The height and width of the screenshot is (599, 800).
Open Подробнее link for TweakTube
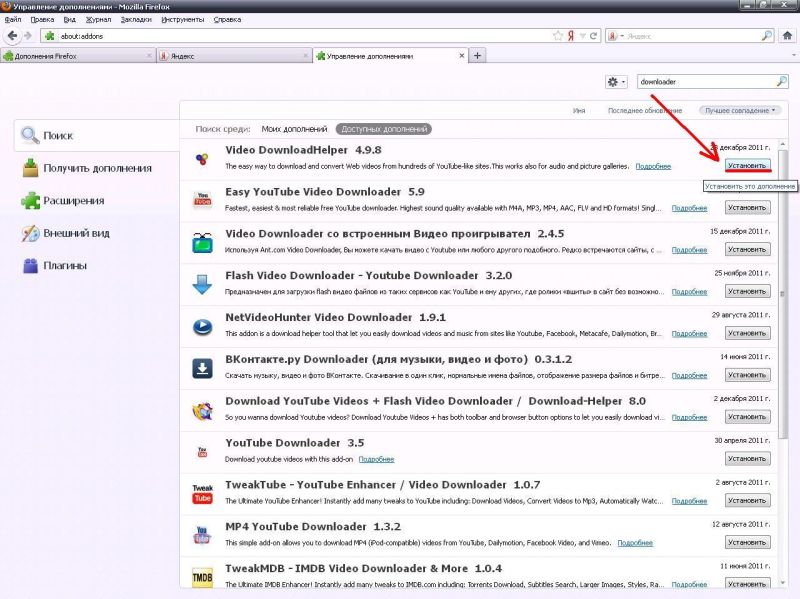tap(689, 501)
